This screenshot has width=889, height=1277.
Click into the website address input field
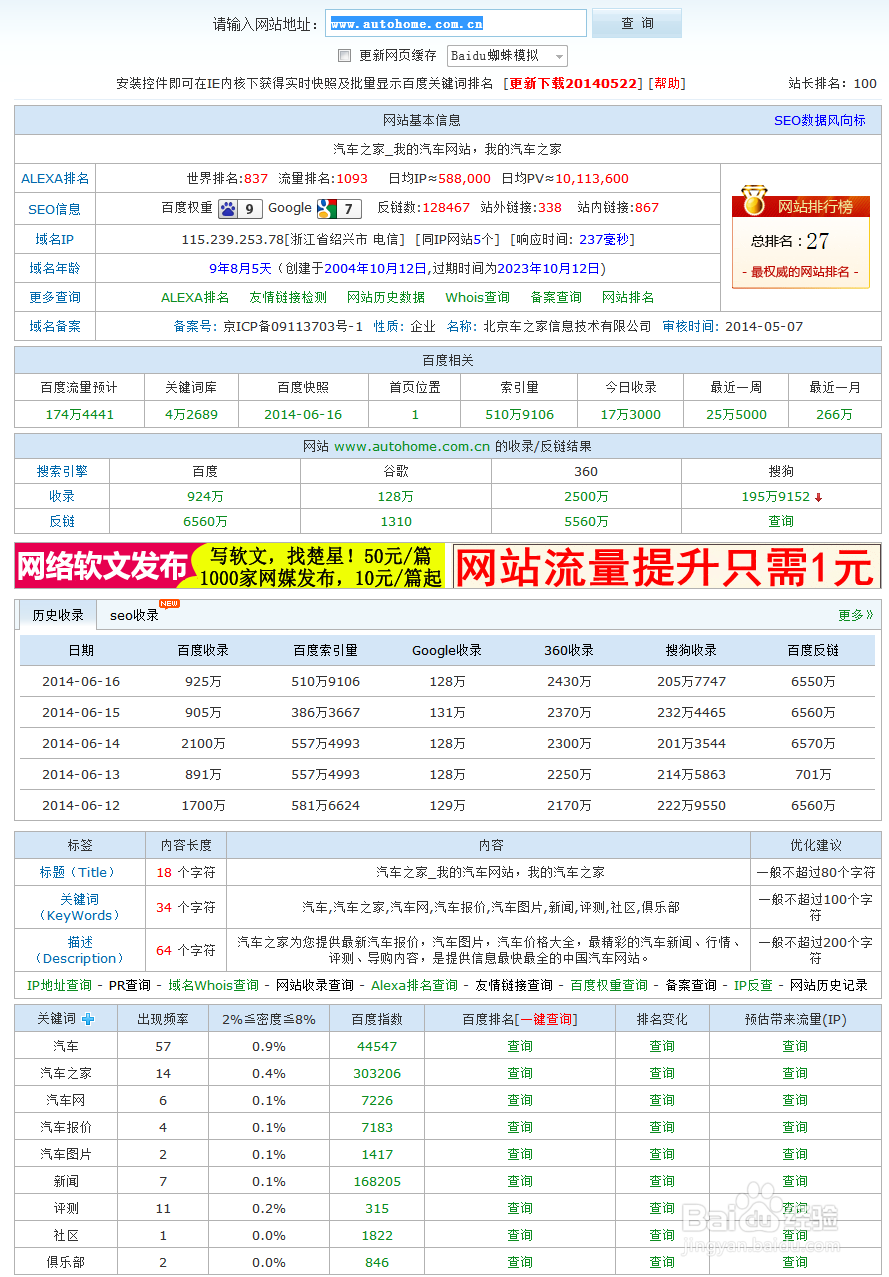click(456, 23)
